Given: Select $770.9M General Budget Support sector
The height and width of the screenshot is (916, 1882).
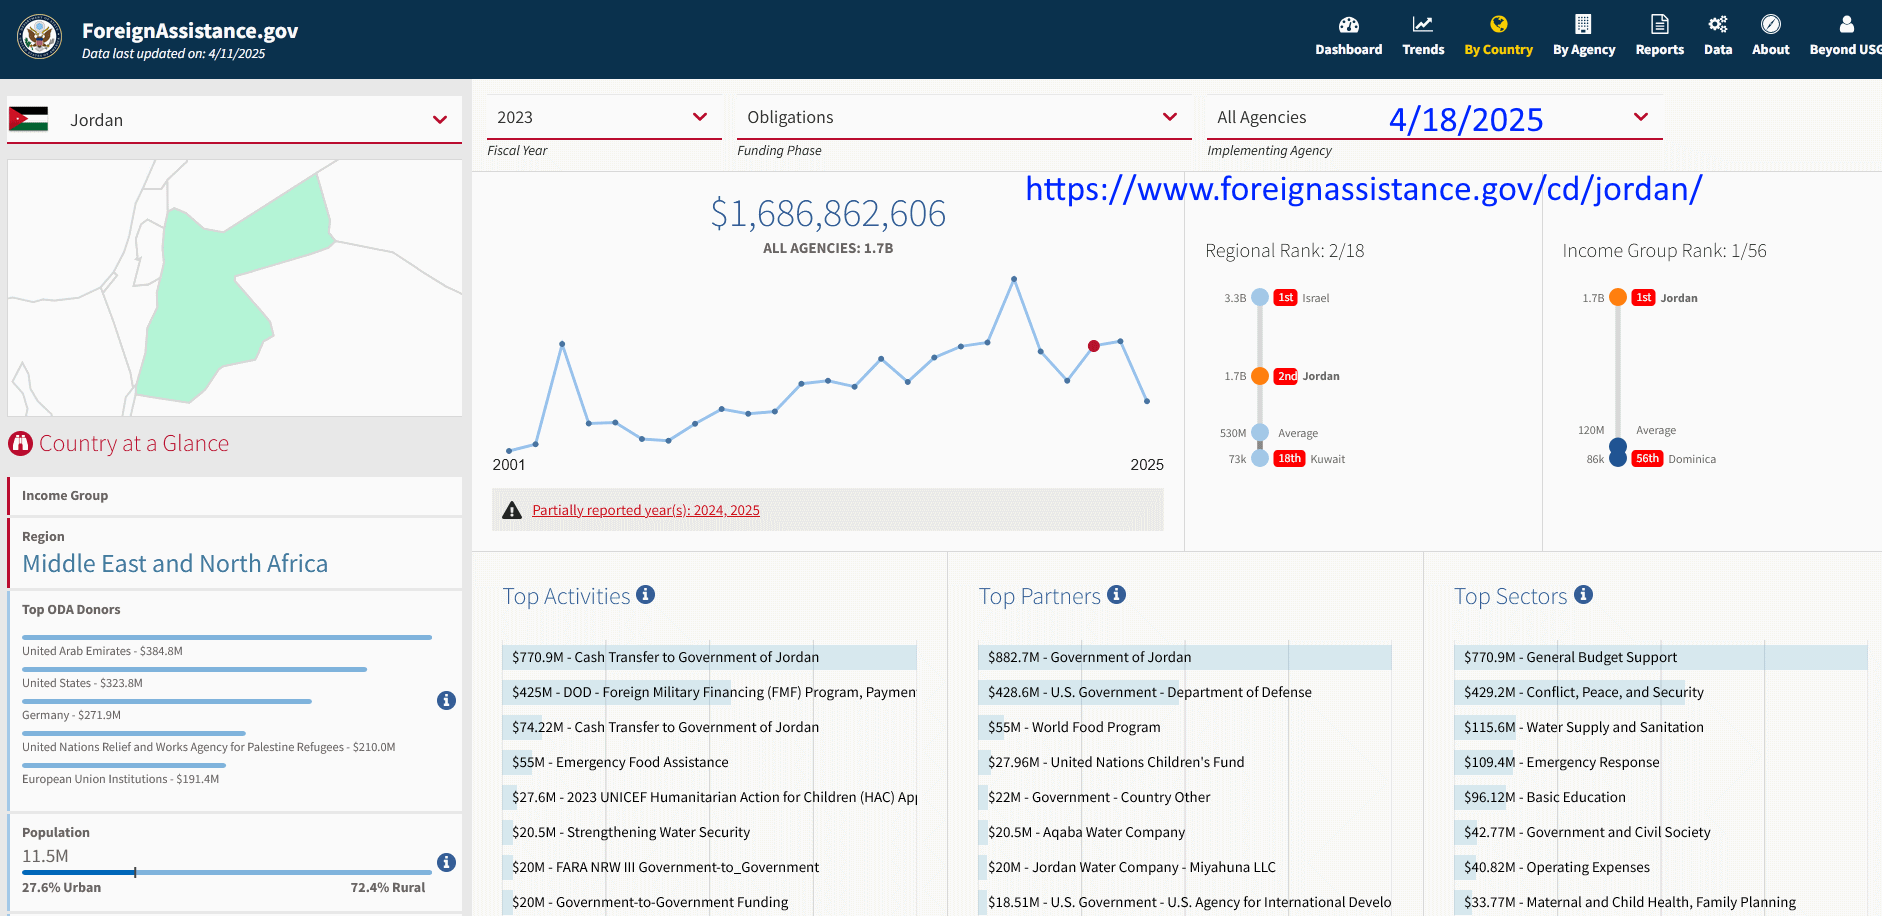Looking at the screenshot, I should click(x=1660, y=657).
